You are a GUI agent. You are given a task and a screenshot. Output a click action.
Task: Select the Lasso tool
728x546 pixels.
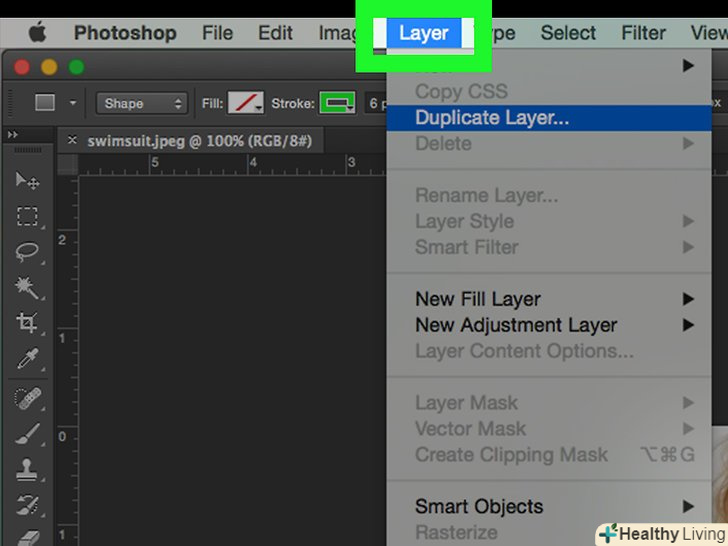[x=27, y=252]
